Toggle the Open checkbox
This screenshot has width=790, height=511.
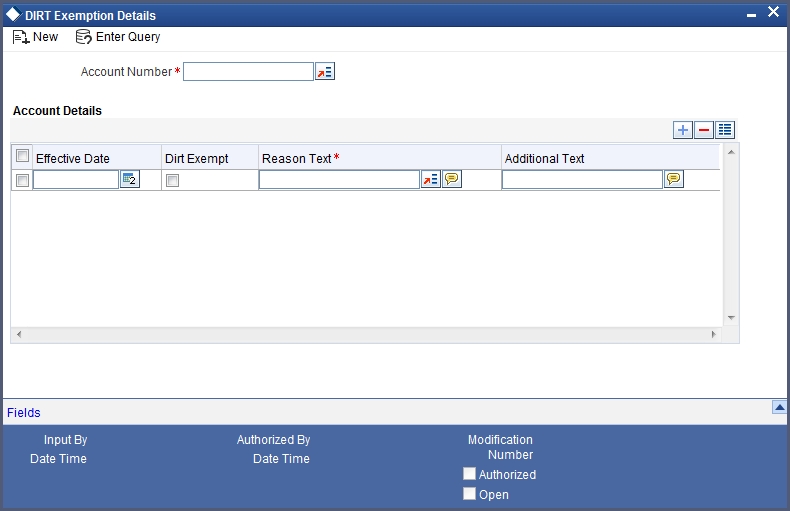coord(470,494)
